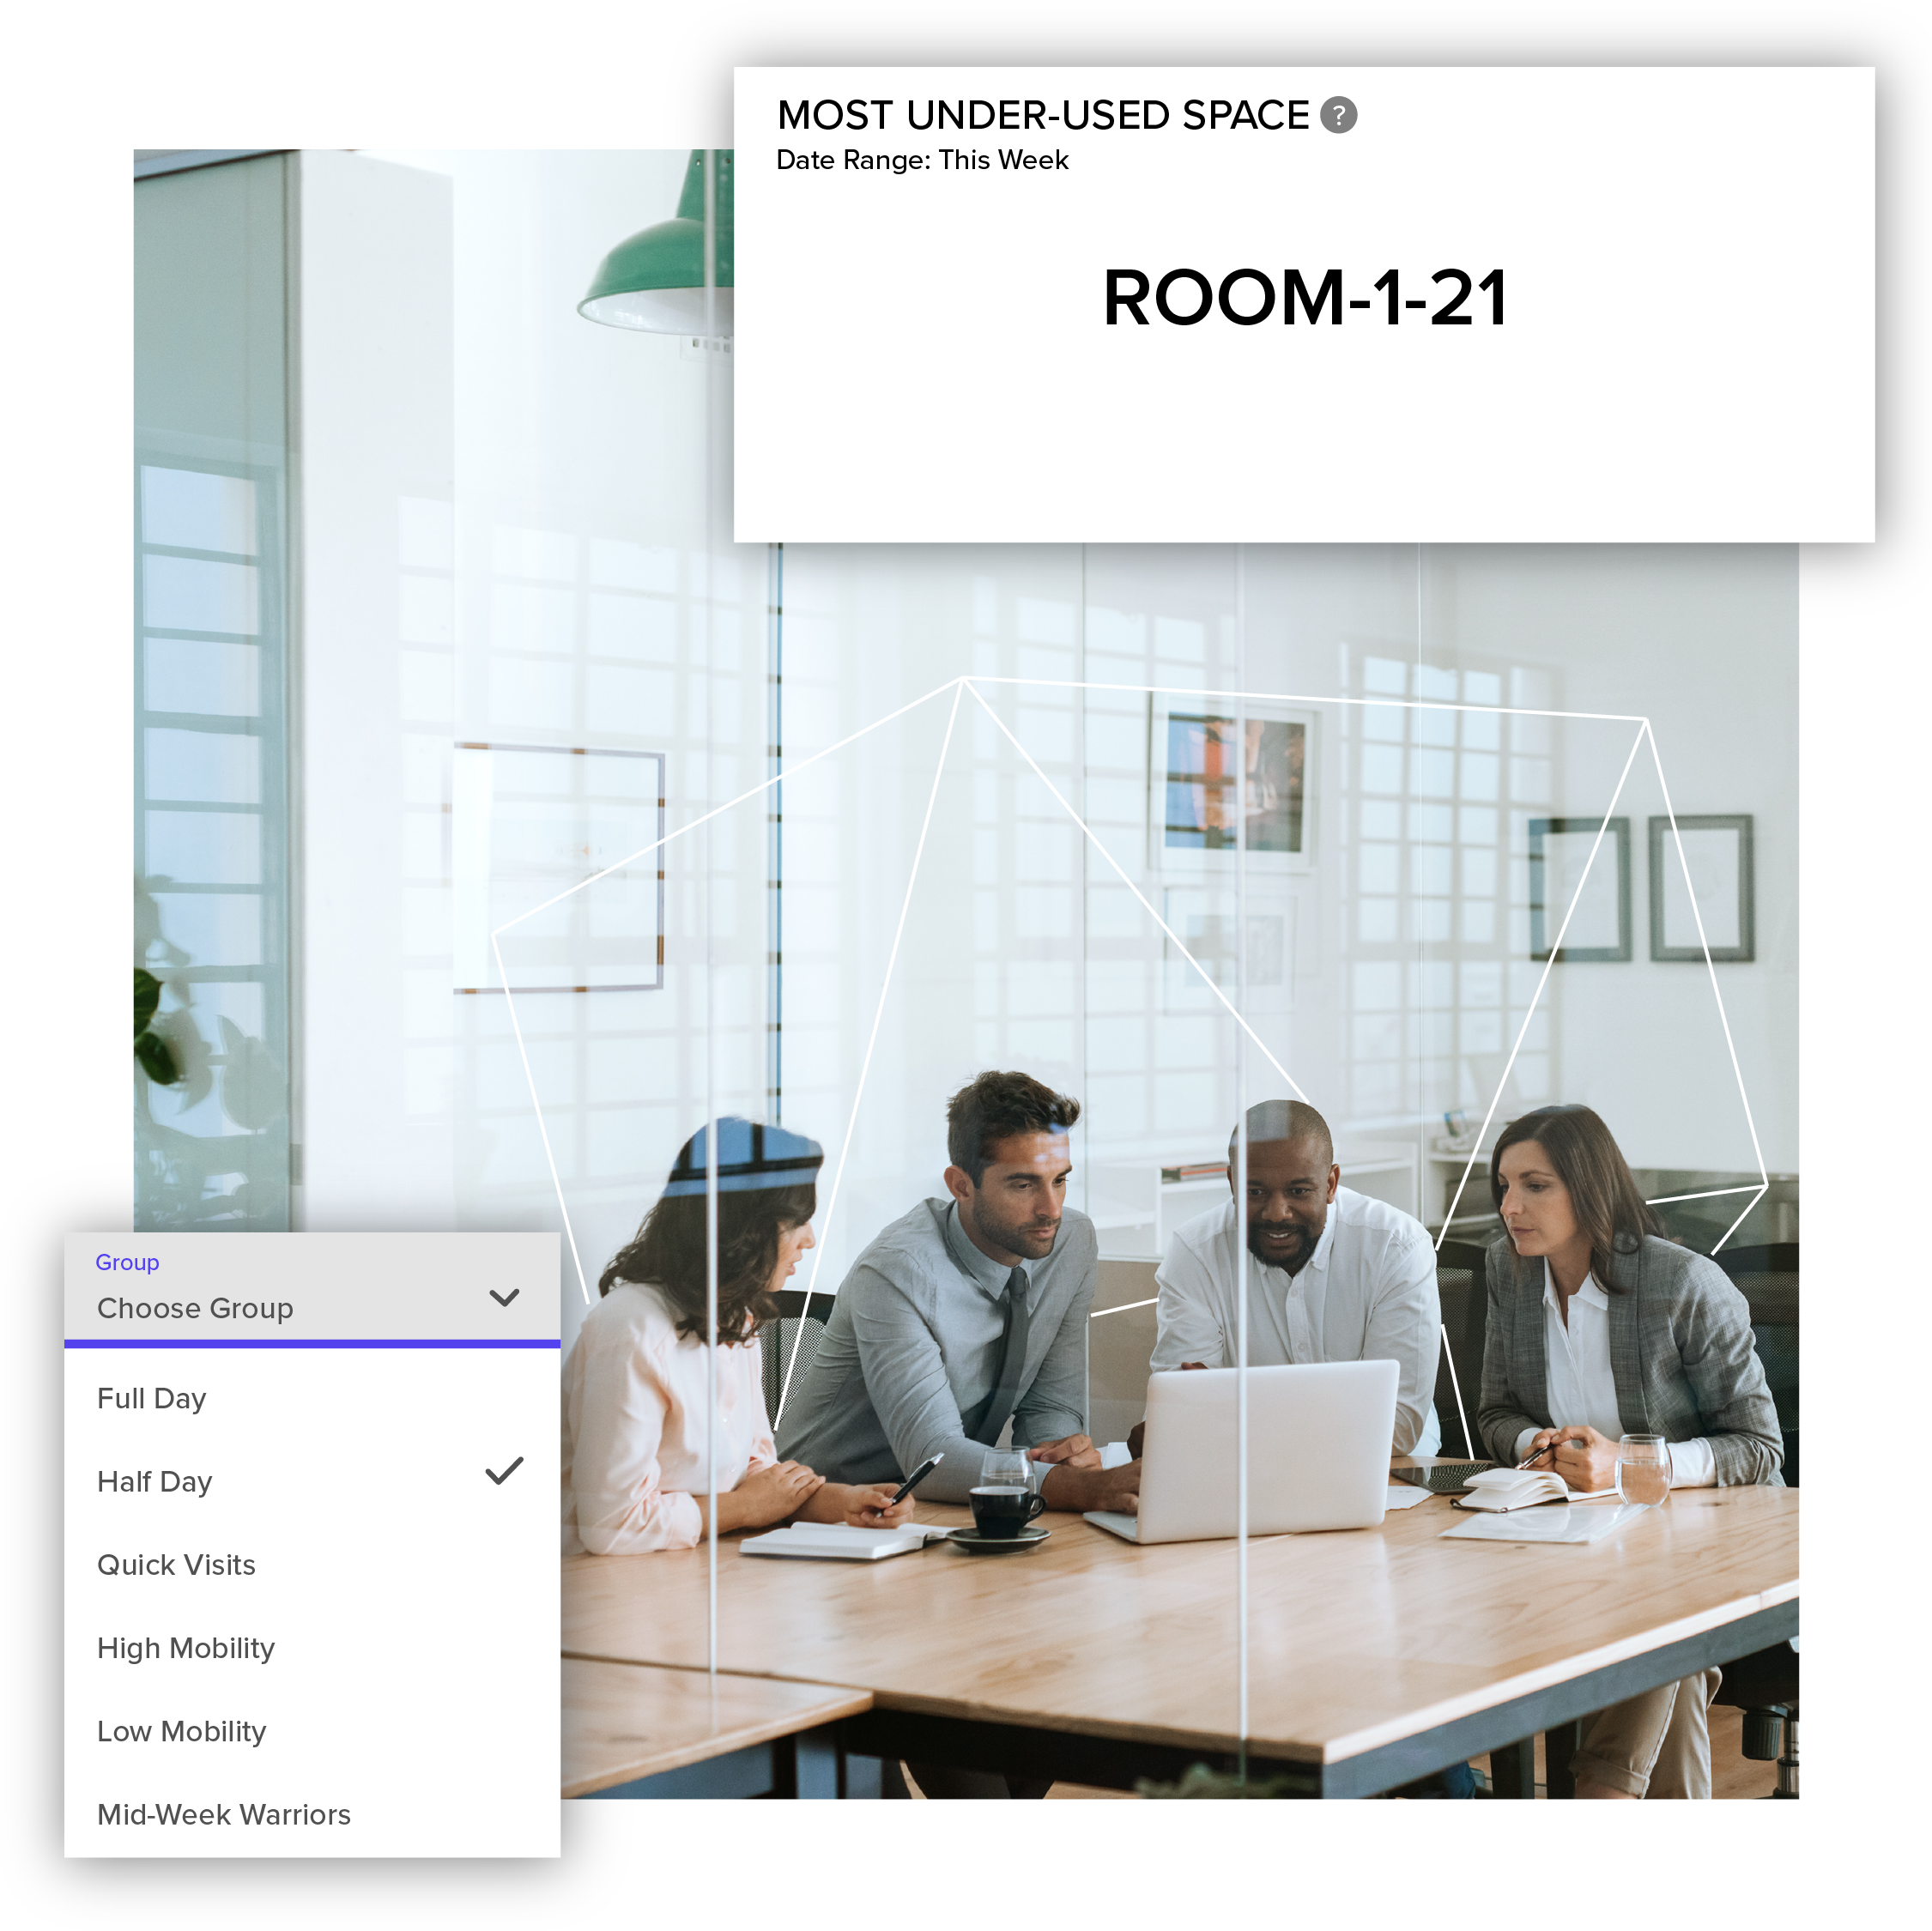Select 'Quick Visits' group option
1932x1931 pixels.
click(x=177, y=1563)
